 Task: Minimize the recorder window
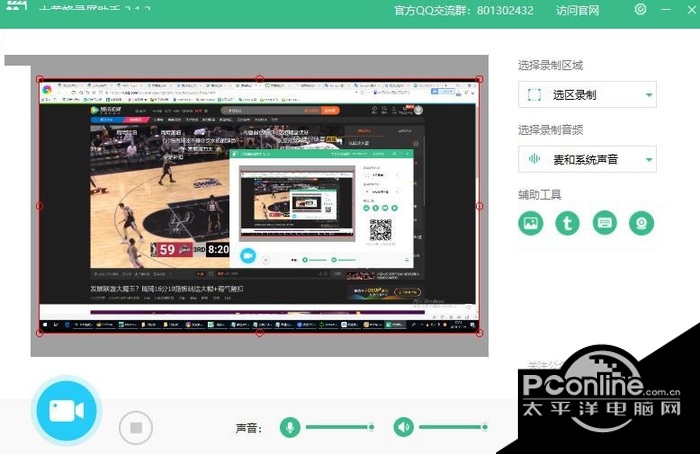666,9
